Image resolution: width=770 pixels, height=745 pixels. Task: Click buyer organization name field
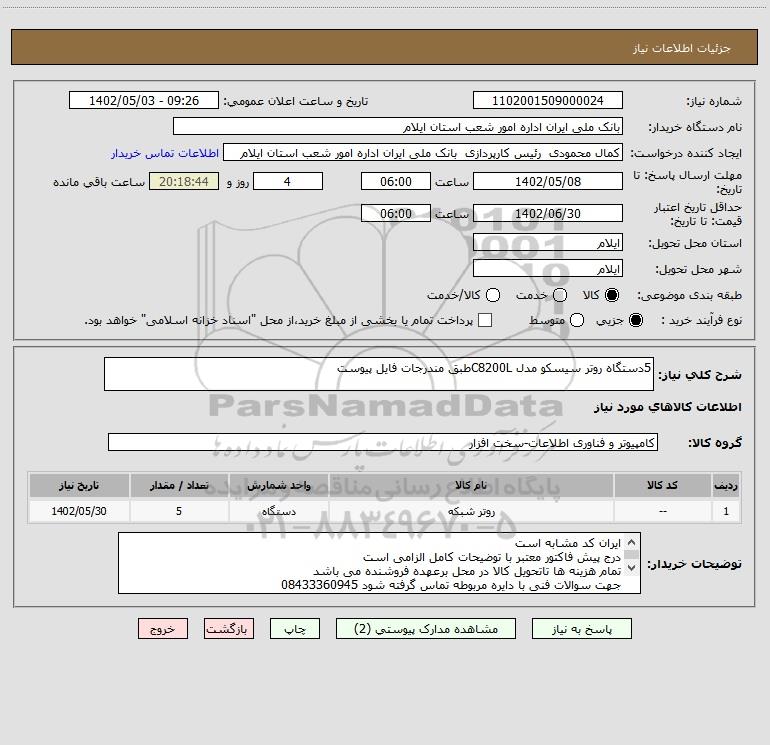click(398, 127)
